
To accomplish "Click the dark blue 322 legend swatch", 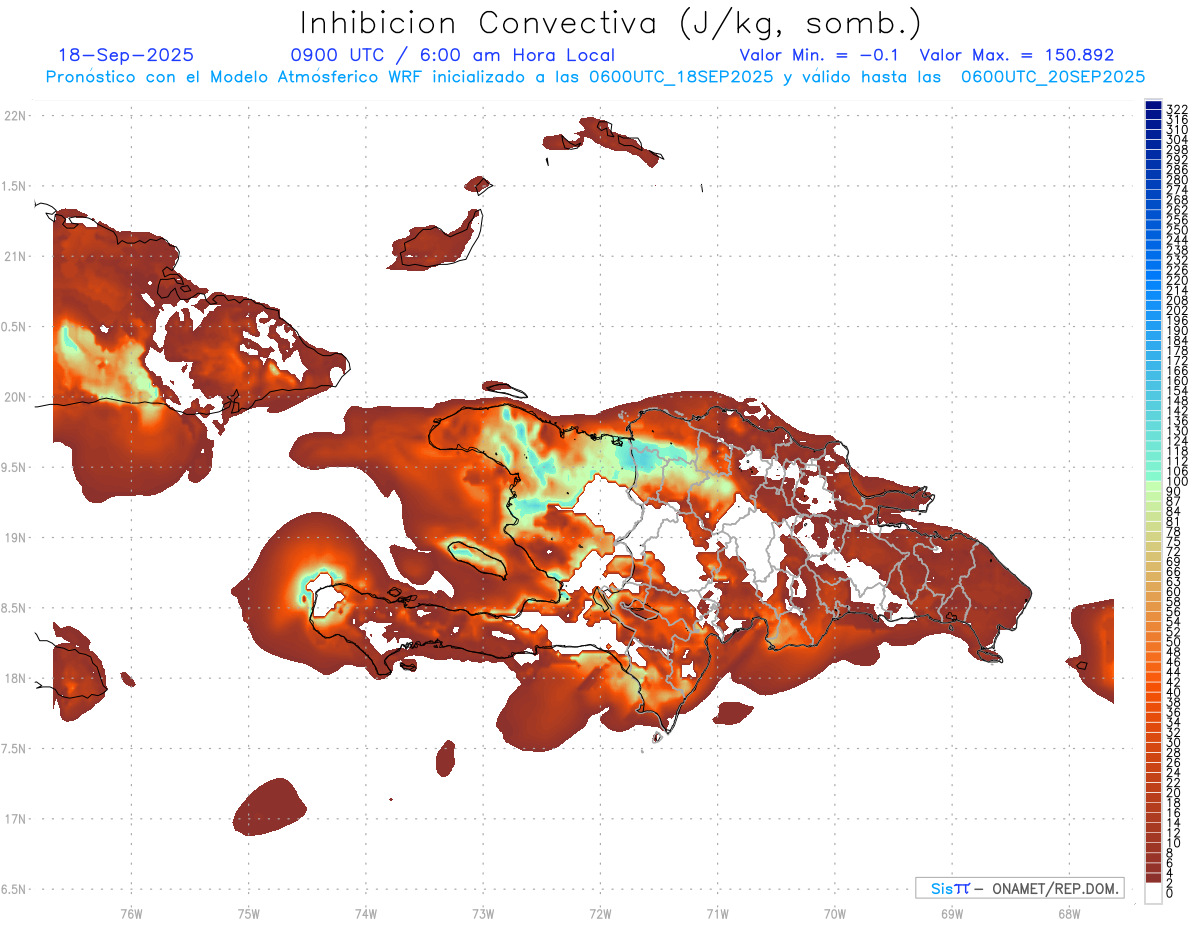I will tap(1154, 106).
